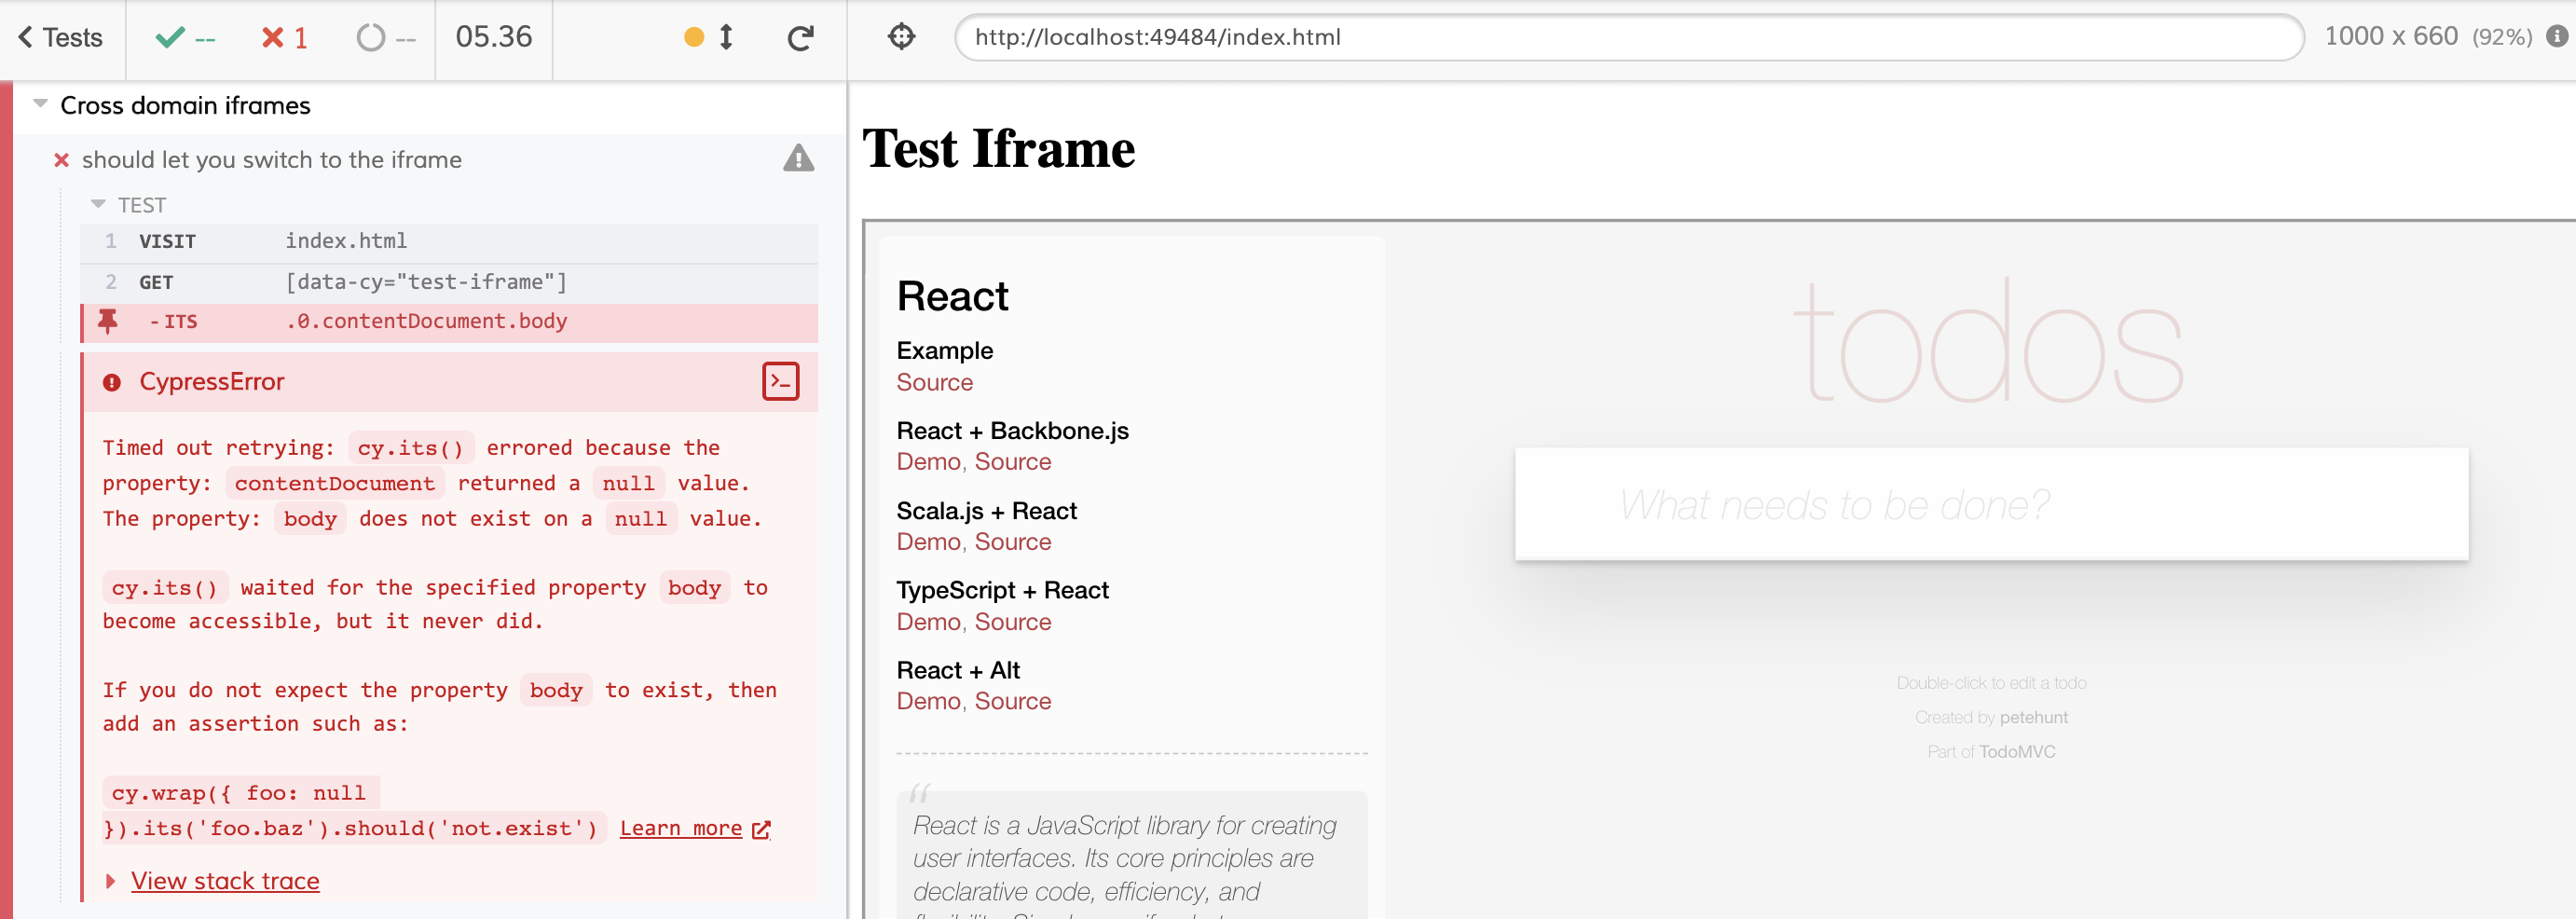Image resolution: width=2576 pixels, height=919 pixels.
Task: Print error to console button
Action: tap(781, 382)
